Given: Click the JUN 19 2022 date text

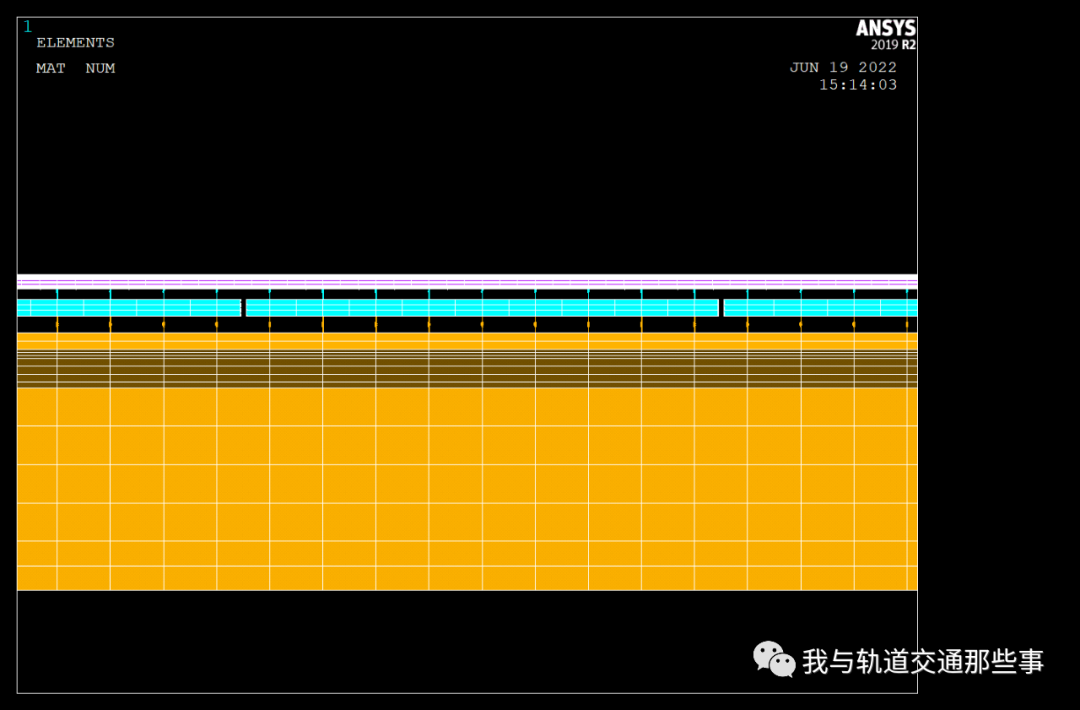Looking at the screenshot, I should (x=844, y=66).
